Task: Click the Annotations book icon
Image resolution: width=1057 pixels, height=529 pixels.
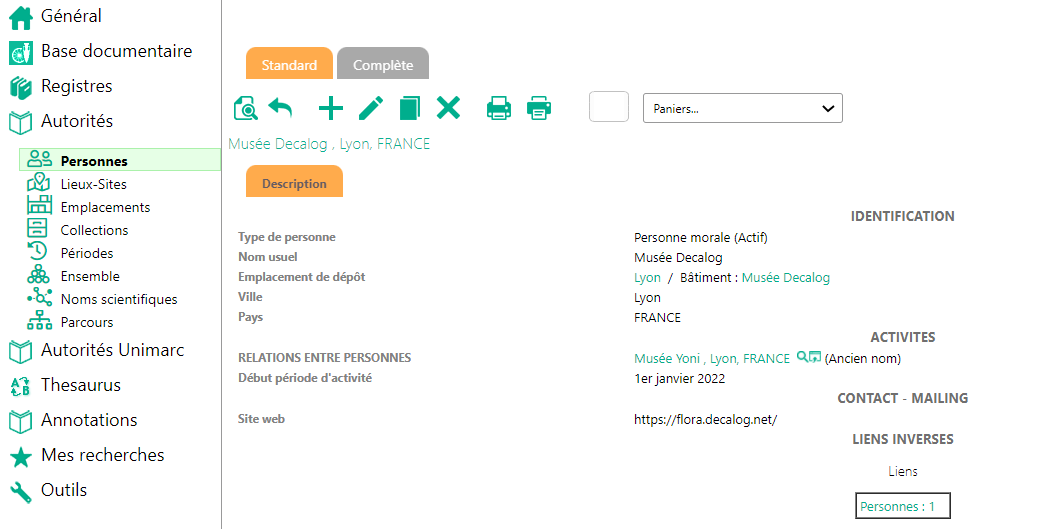Action: 21,422
